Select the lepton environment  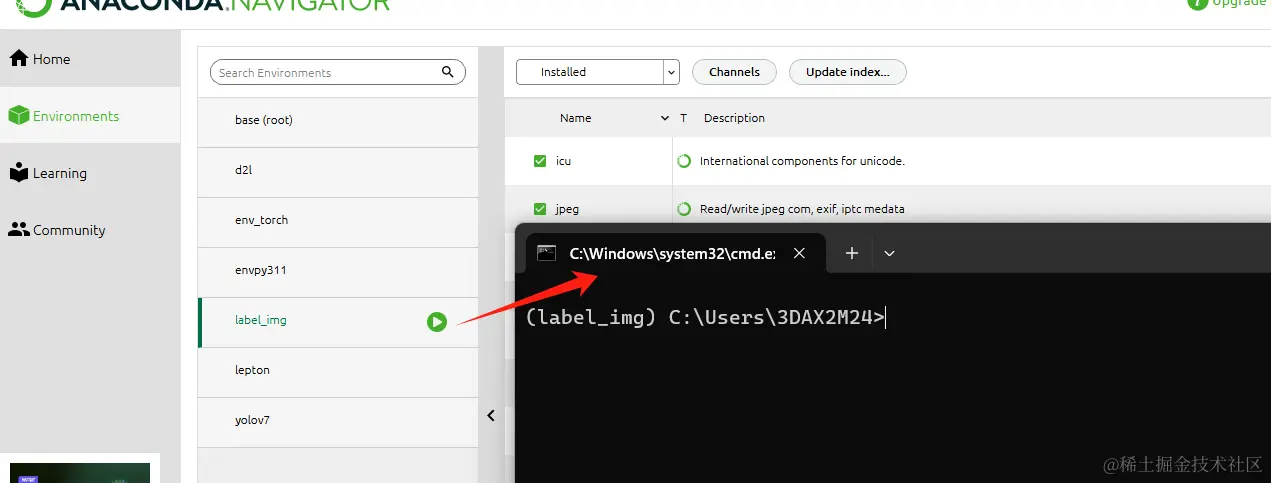coord(338,372)
